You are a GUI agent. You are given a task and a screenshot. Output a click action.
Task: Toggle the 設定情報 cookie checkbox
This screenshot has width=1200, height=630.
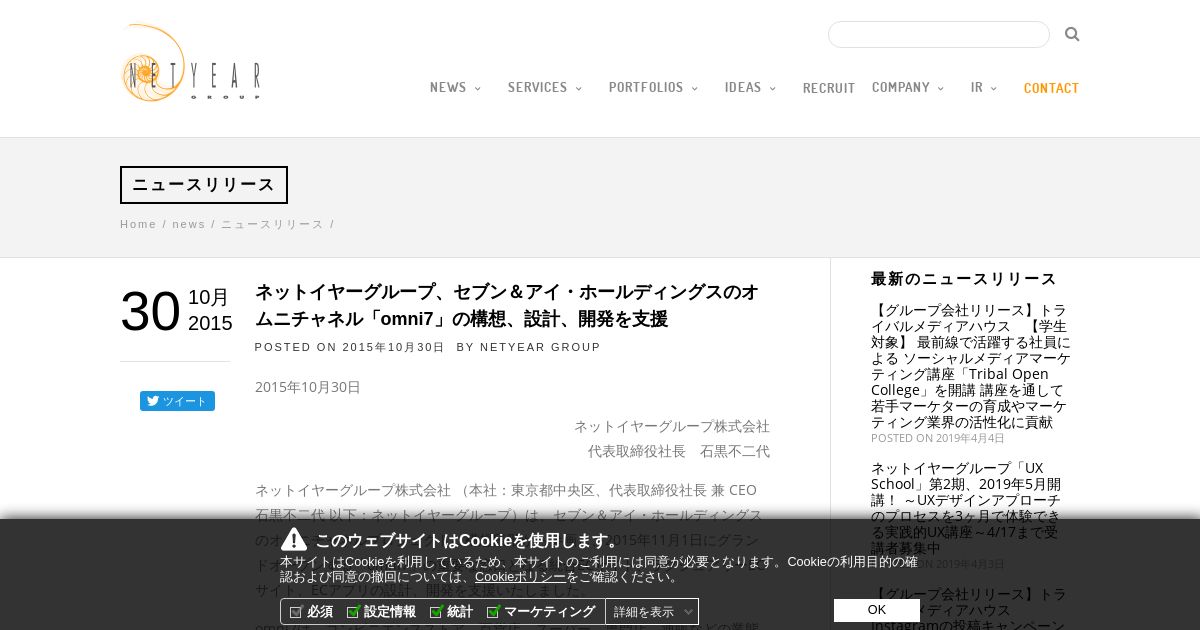point(353,612)
